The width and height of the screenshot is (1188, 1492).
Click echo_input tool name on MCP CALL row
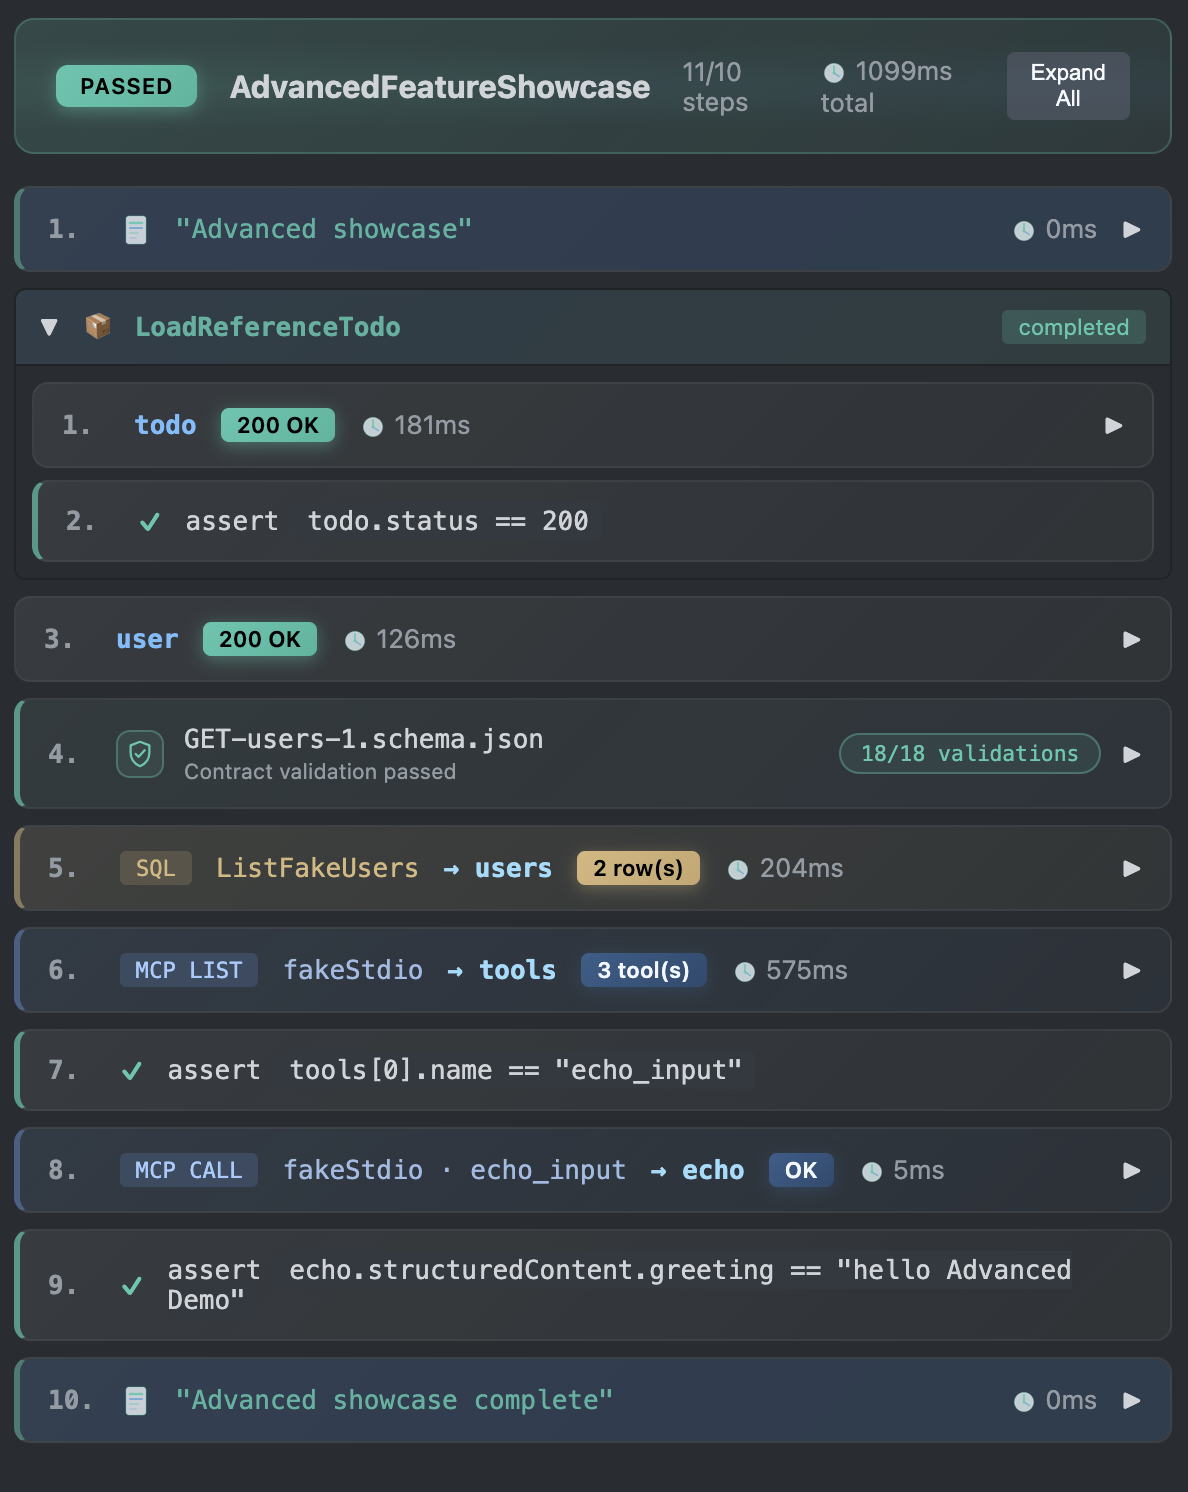tap(548, 1170)
